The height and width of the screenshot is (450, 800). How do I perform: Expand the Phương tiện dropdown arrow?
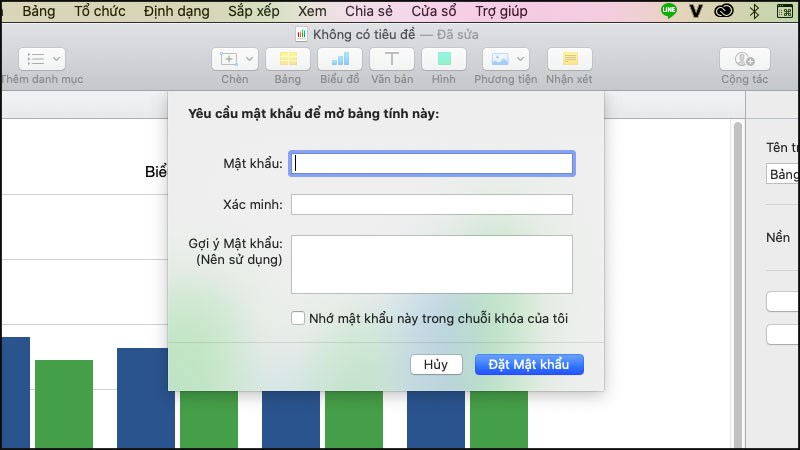[x=520, y=59]
